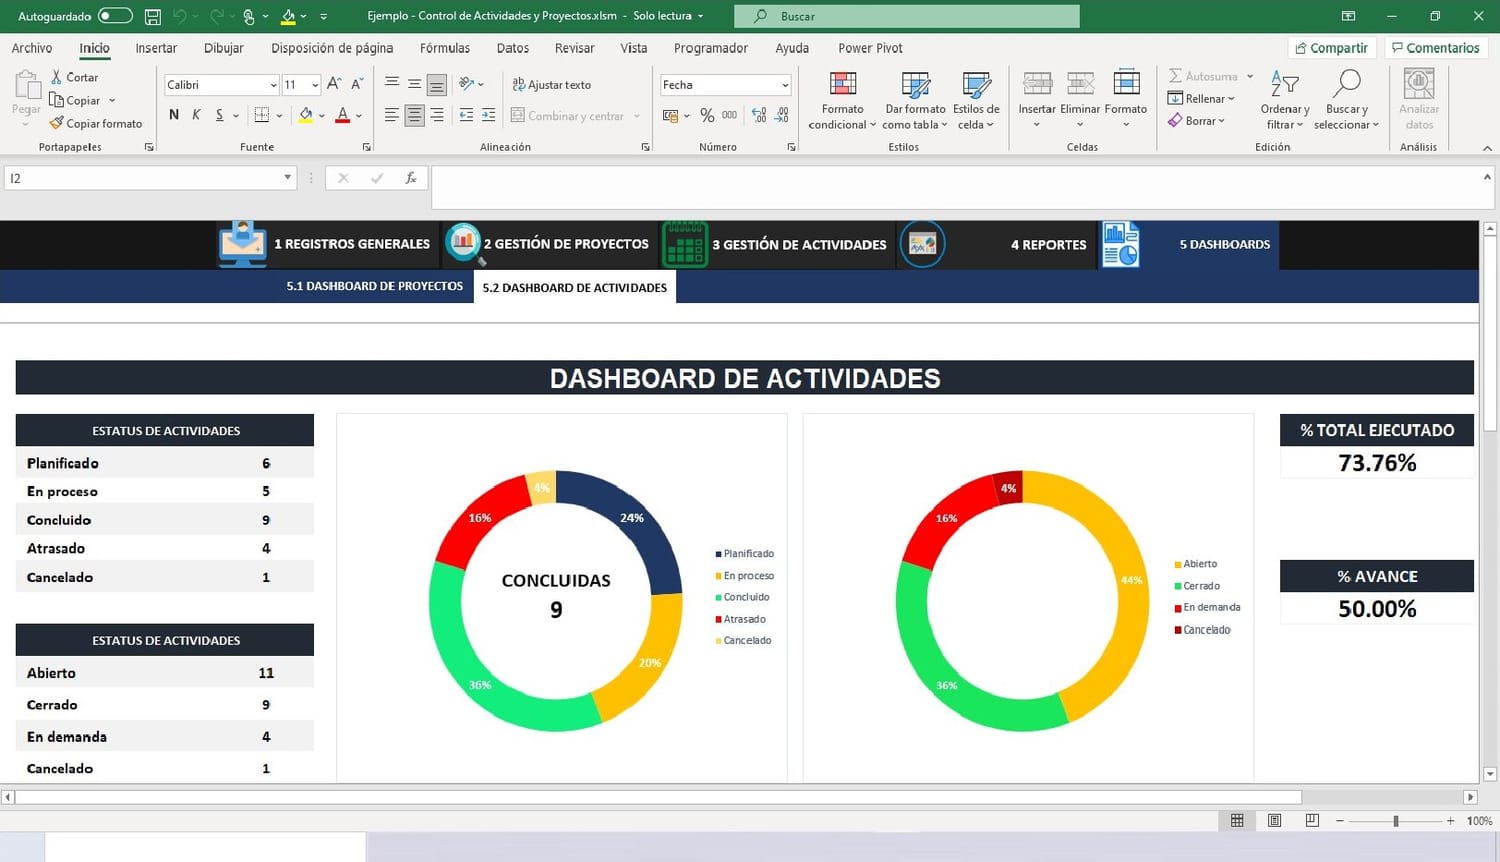Apply thousands separator 000 style
The width and height of the screenshot is (1500, 862).
(730, 115)
